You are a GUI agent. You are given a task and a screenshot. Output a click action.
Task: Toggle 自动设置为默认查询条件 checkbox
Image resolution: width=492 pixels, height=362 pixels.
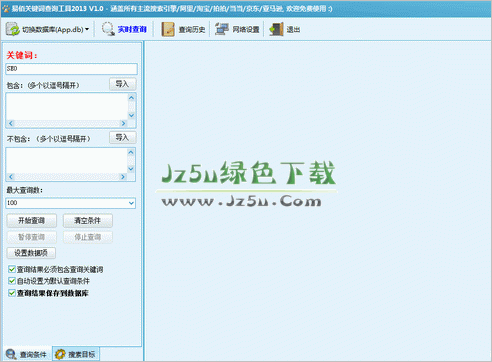tap(12, 281)
